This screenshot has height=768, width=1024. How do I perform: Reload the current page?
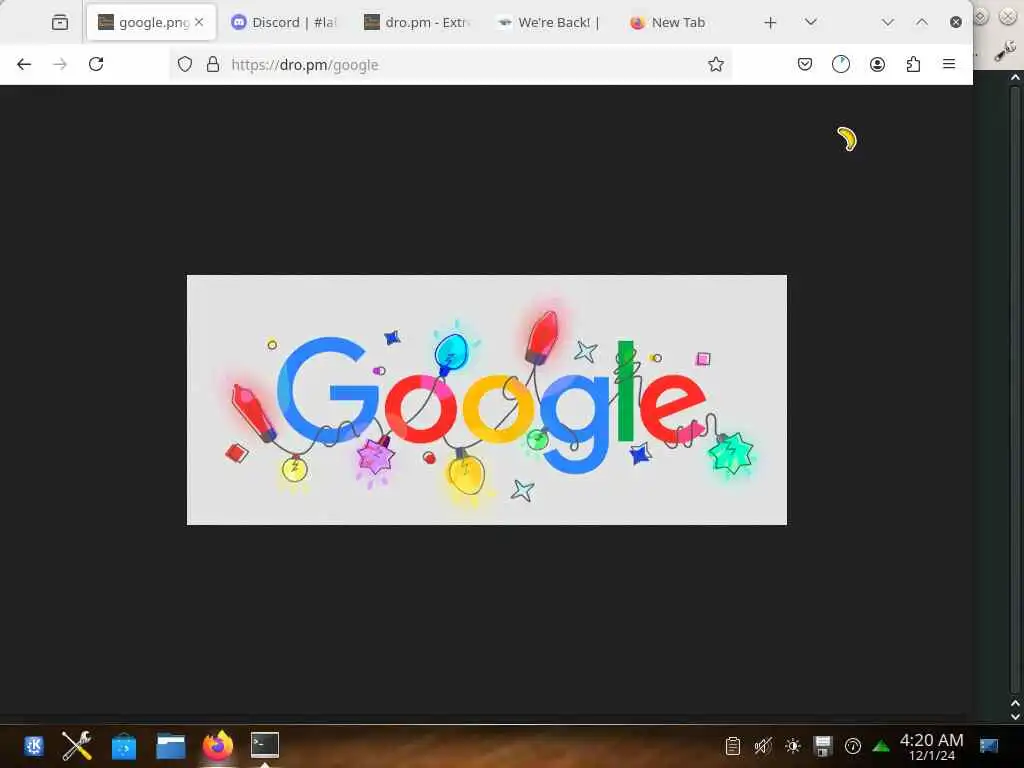coord(96,64)
